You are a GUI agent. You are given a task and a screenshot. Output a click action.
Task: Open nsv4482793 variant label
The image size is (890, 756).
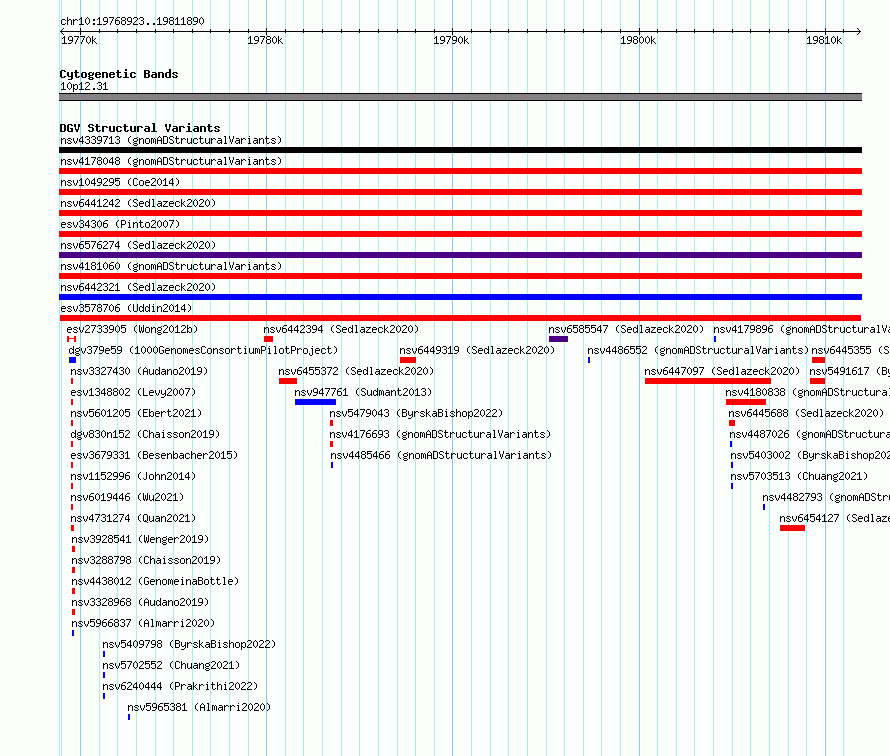[826, 497]
